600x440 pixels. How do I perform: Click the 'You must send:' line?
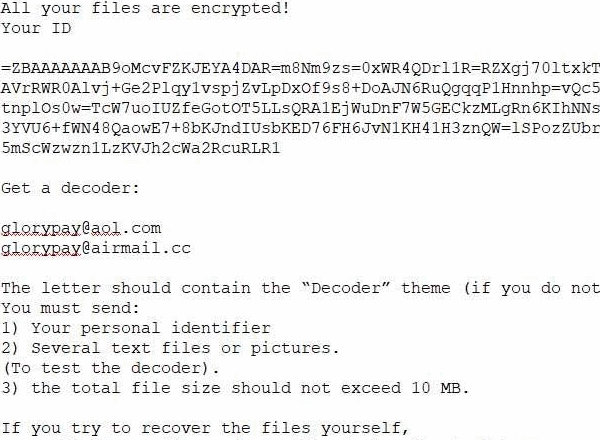[x=70, y=308]
